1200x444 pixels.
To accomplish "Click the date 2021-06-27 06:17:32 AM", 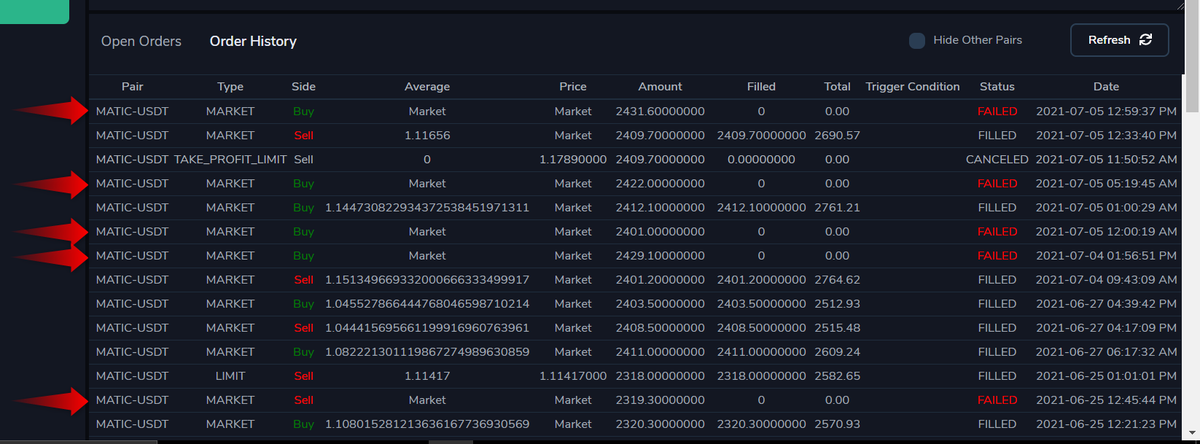I will [1106, 351].
